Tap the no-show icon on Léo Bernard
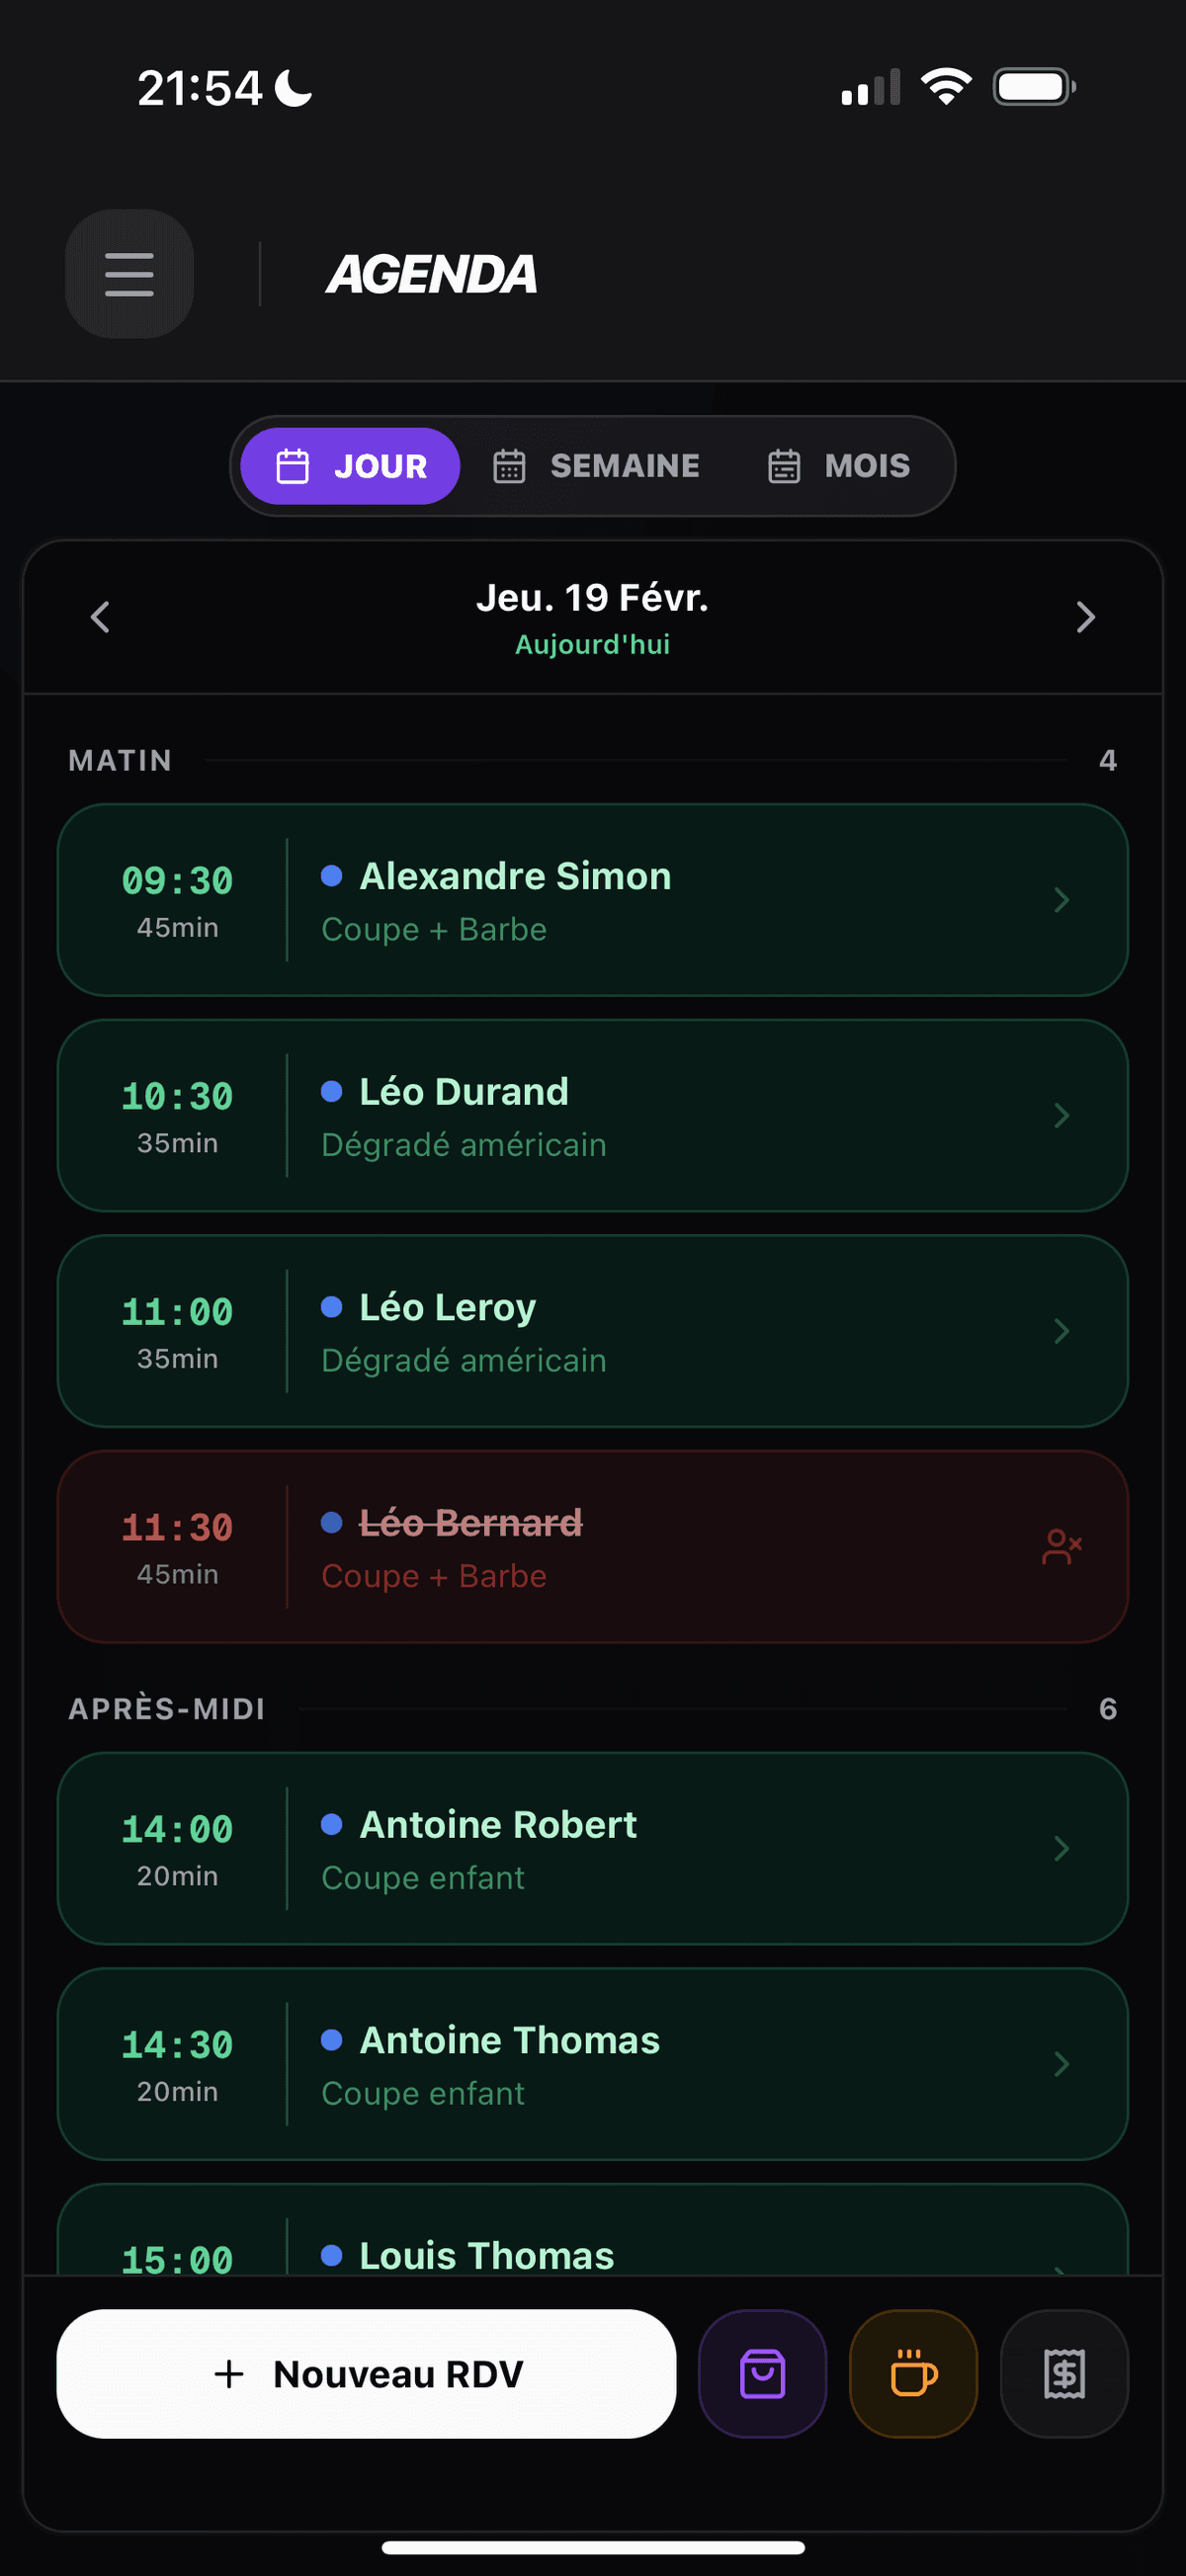 1061,1546
